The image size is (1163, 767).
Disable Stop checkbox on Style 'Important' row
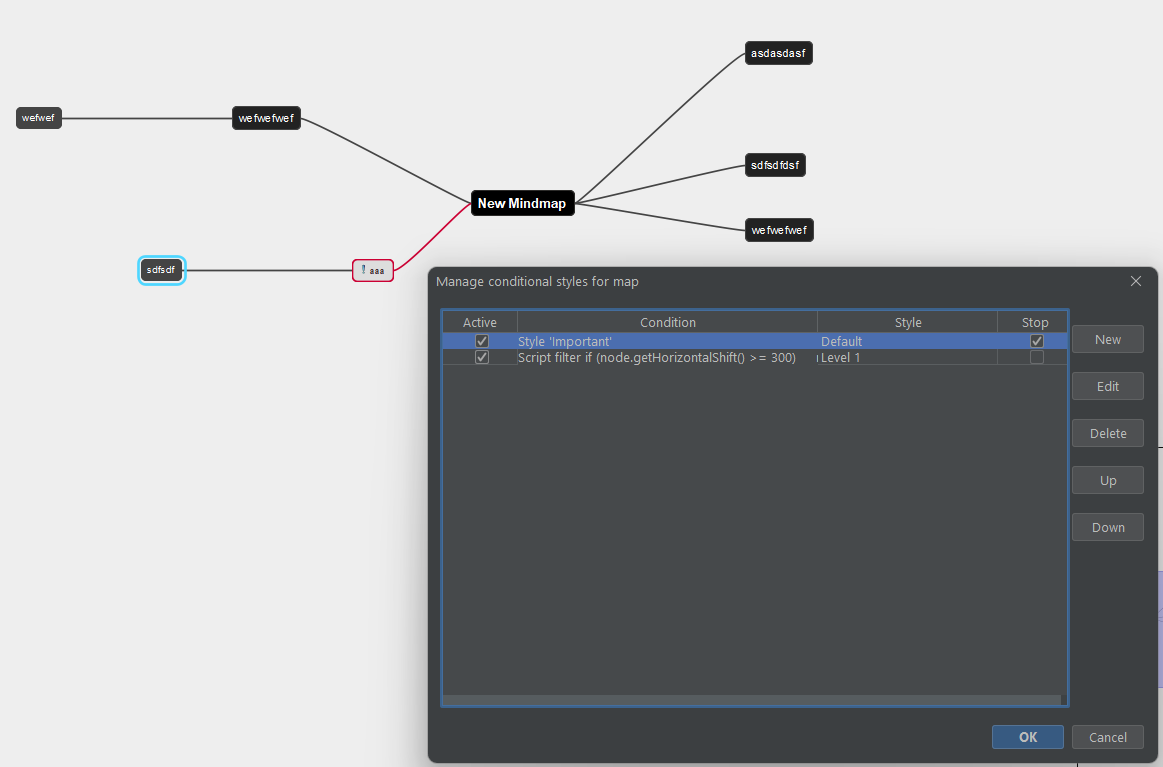(x=1037, y=340)
